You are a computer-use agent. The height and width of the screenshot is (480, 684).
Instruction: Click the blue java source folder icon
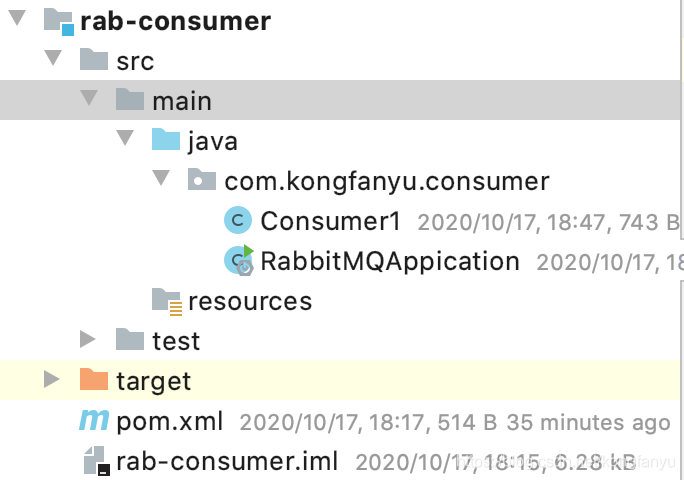[165, 140]
